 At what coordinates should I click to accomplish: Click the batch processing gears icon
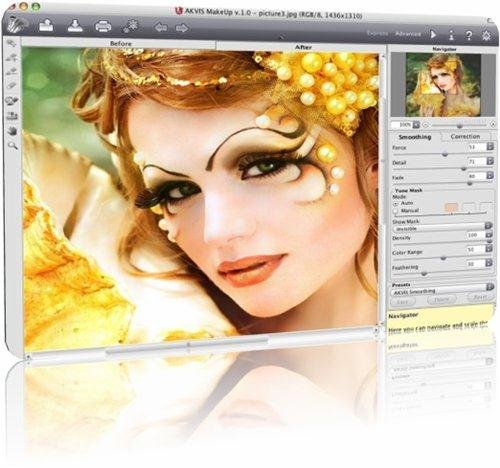point(130,26)
